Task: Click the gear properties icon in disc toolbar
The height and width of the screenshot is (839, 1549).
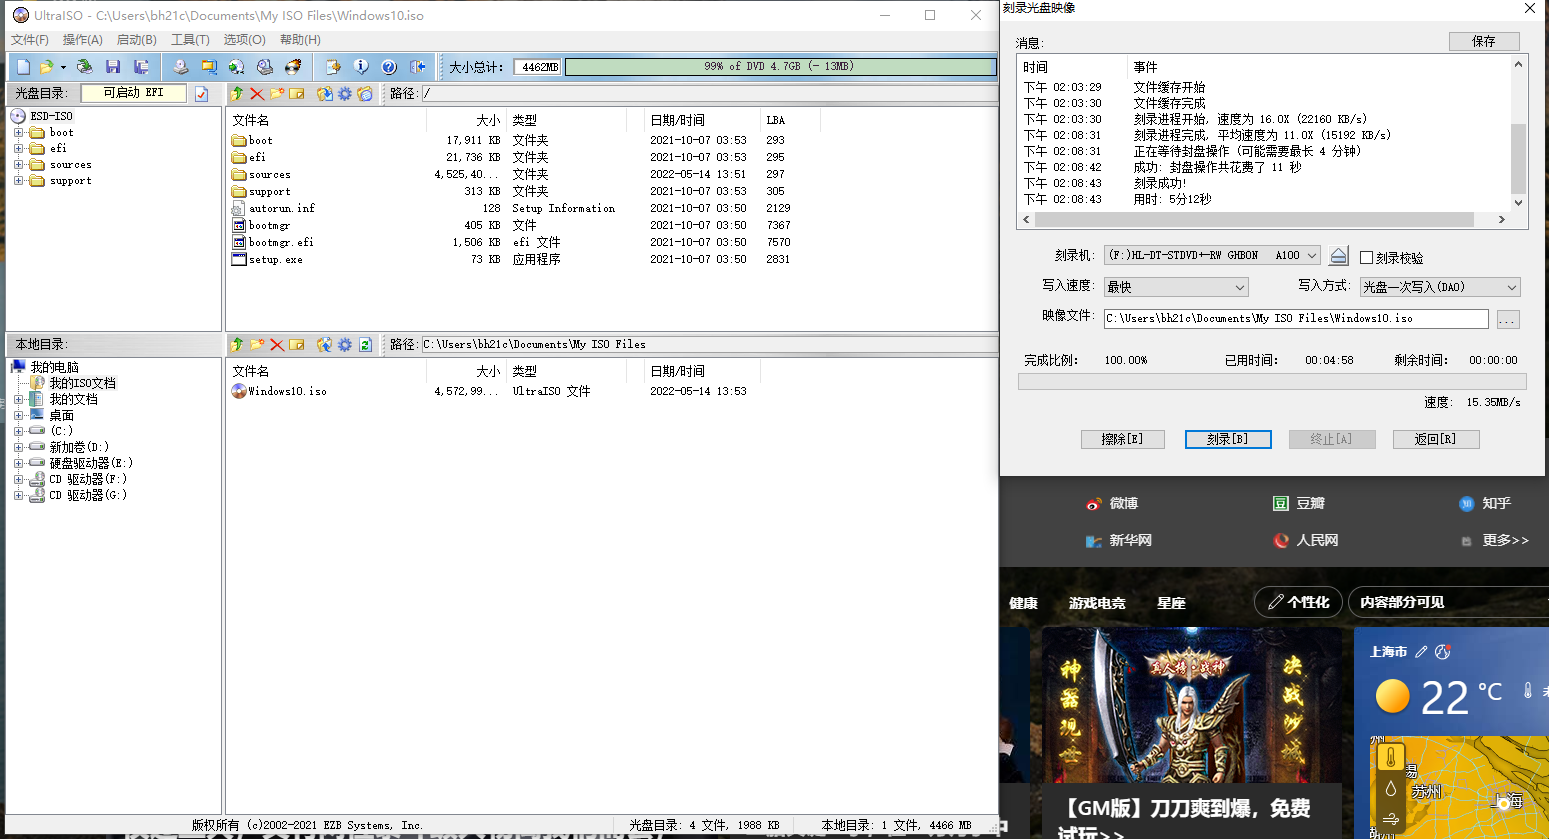Action: coord(345,93)
